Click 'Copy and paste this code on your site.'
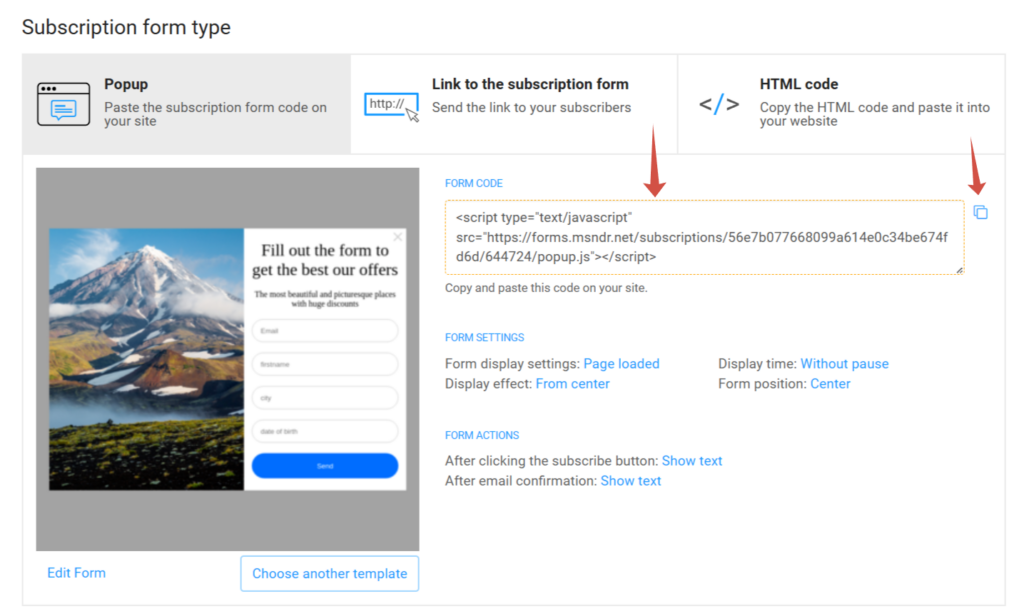1024x609 pixels. pos(546,288)
